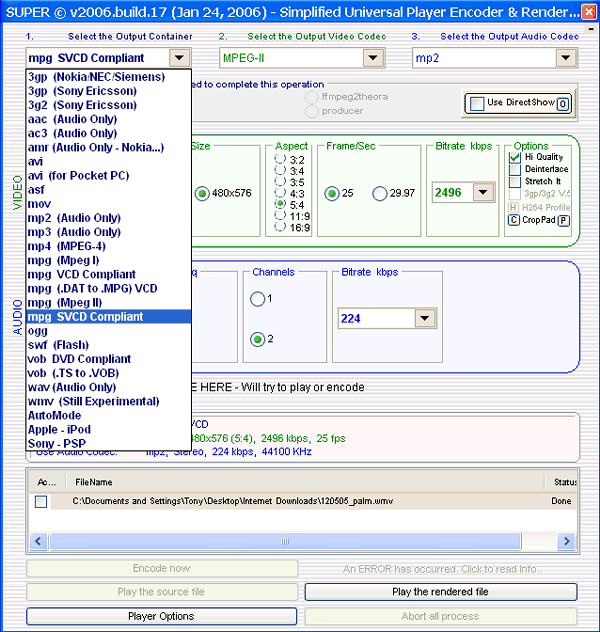Viewport: 600px width, 632px height.
Task: Click the small minus icon below the close button
Action: pos(591,29)
